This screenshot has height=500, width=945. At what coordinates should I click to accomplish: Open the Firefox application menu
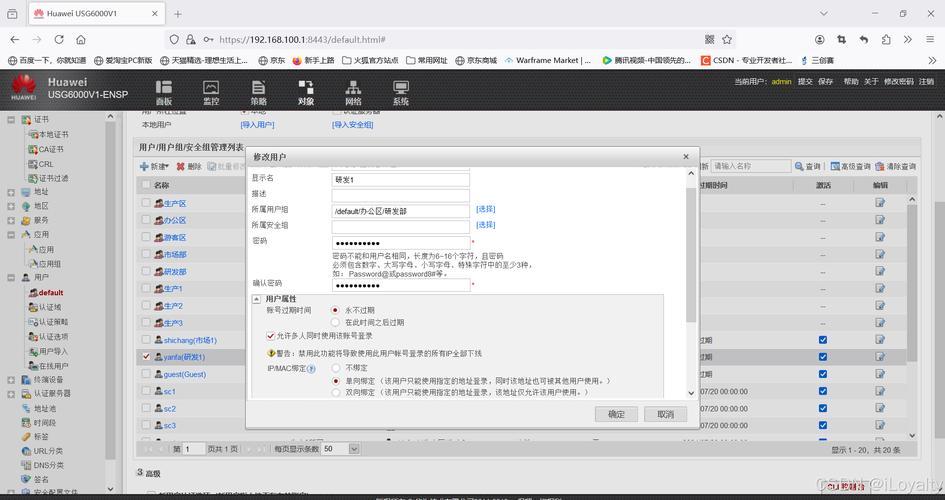tap(931, 39)
